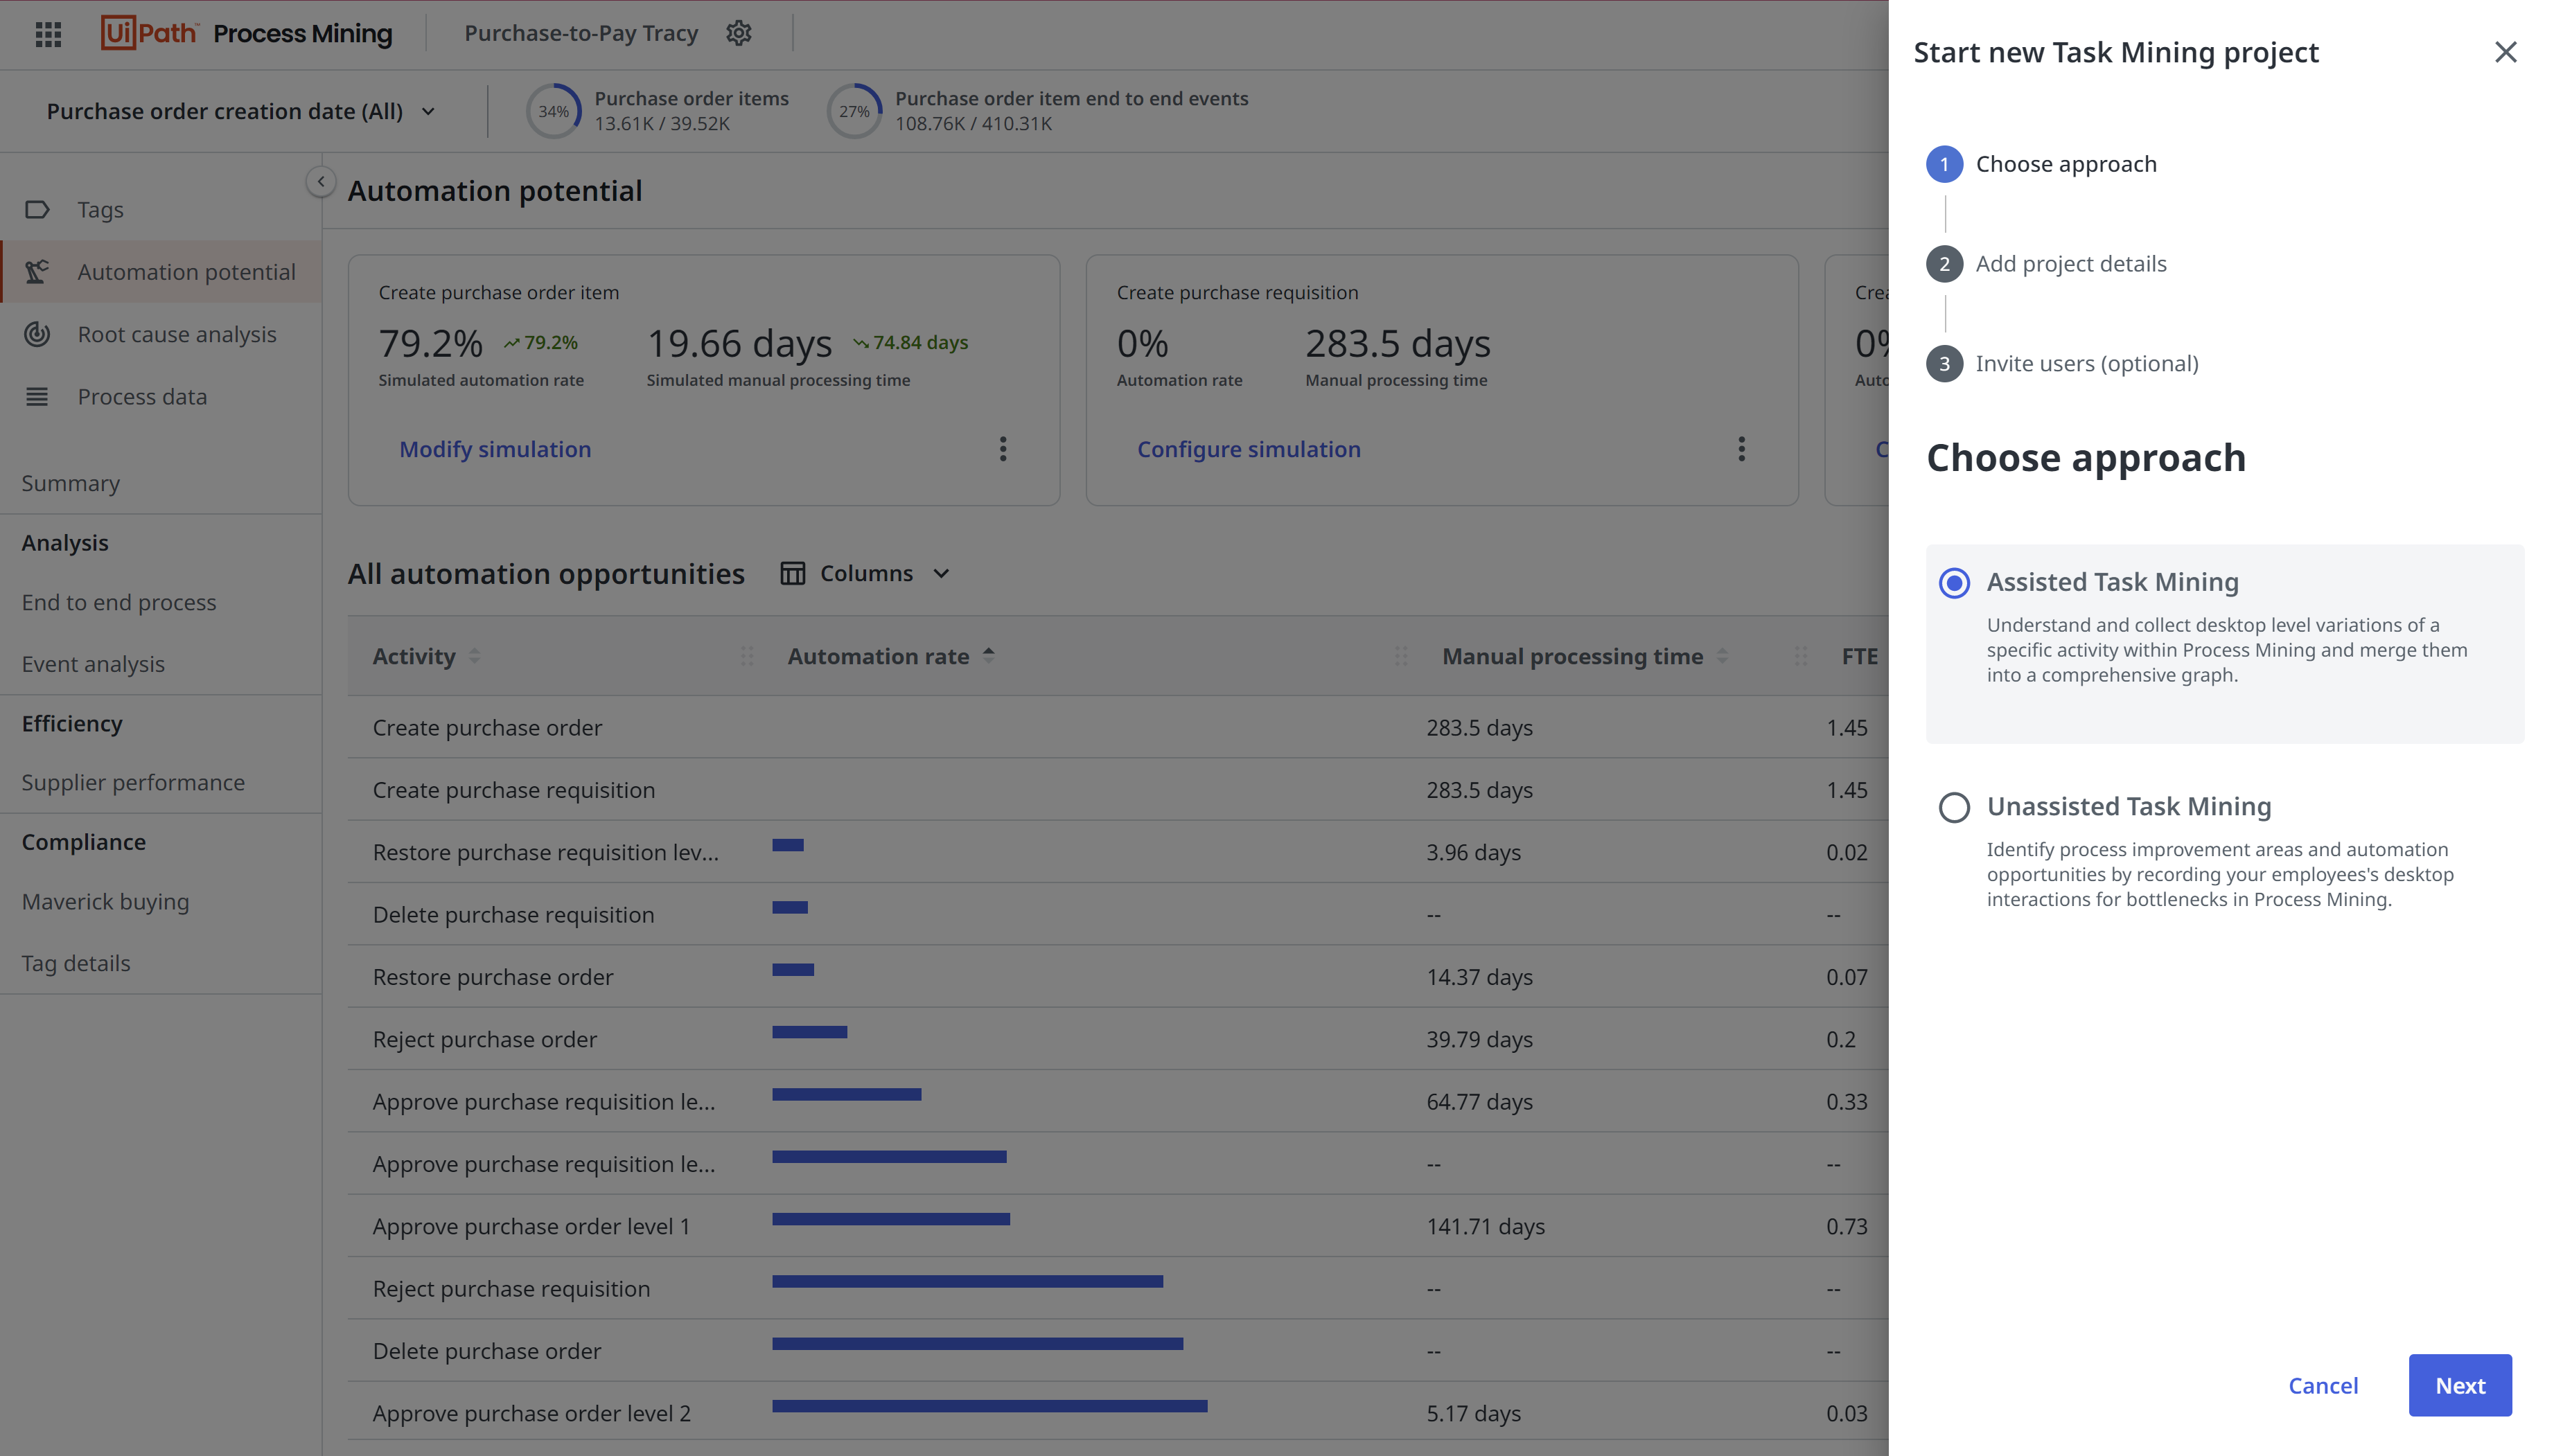Screen dimensions: 2554x1456
Task: Select the Create purchase requisition row
Action: coord(1118,789)
